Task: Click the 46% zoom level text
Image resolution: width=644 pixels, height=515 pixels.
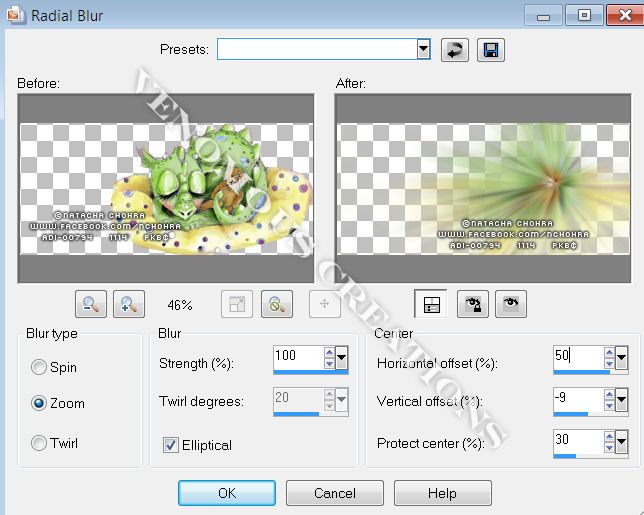Action: [180, 305]
